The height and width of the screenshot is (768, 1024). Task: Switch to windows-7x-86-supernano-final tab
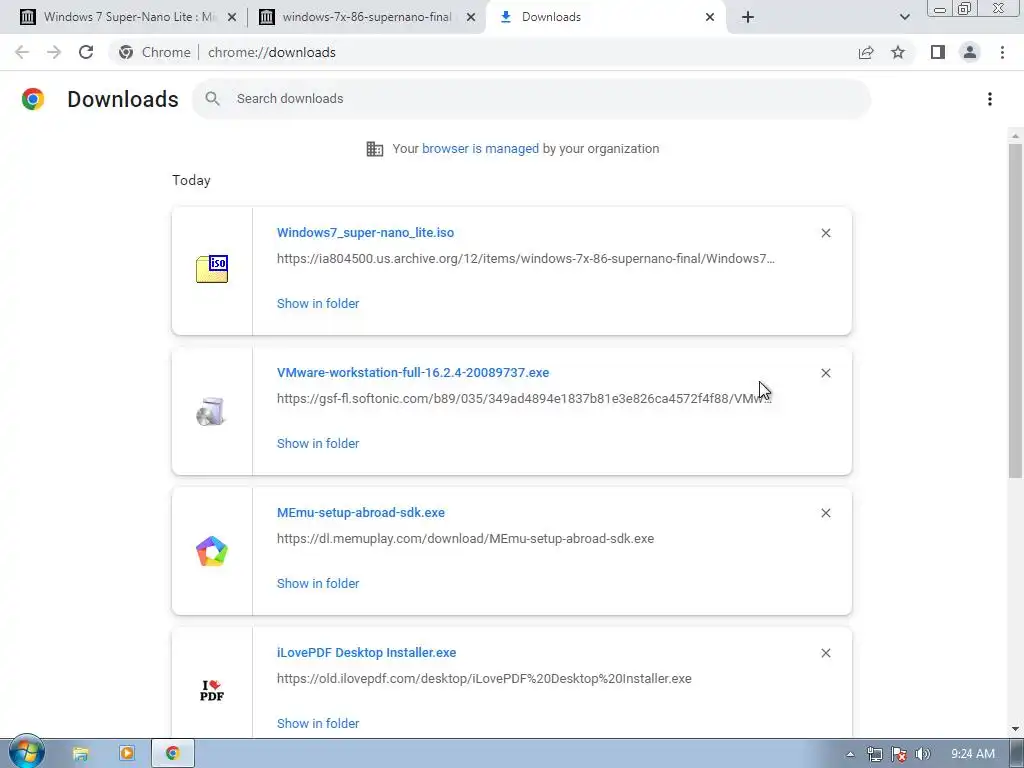click(x=366, y=17)
